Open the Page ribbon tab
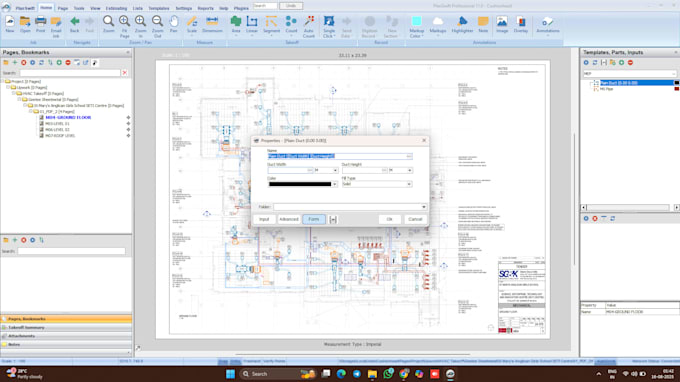The height and width of the screenshot is (382, 680). 63,8
